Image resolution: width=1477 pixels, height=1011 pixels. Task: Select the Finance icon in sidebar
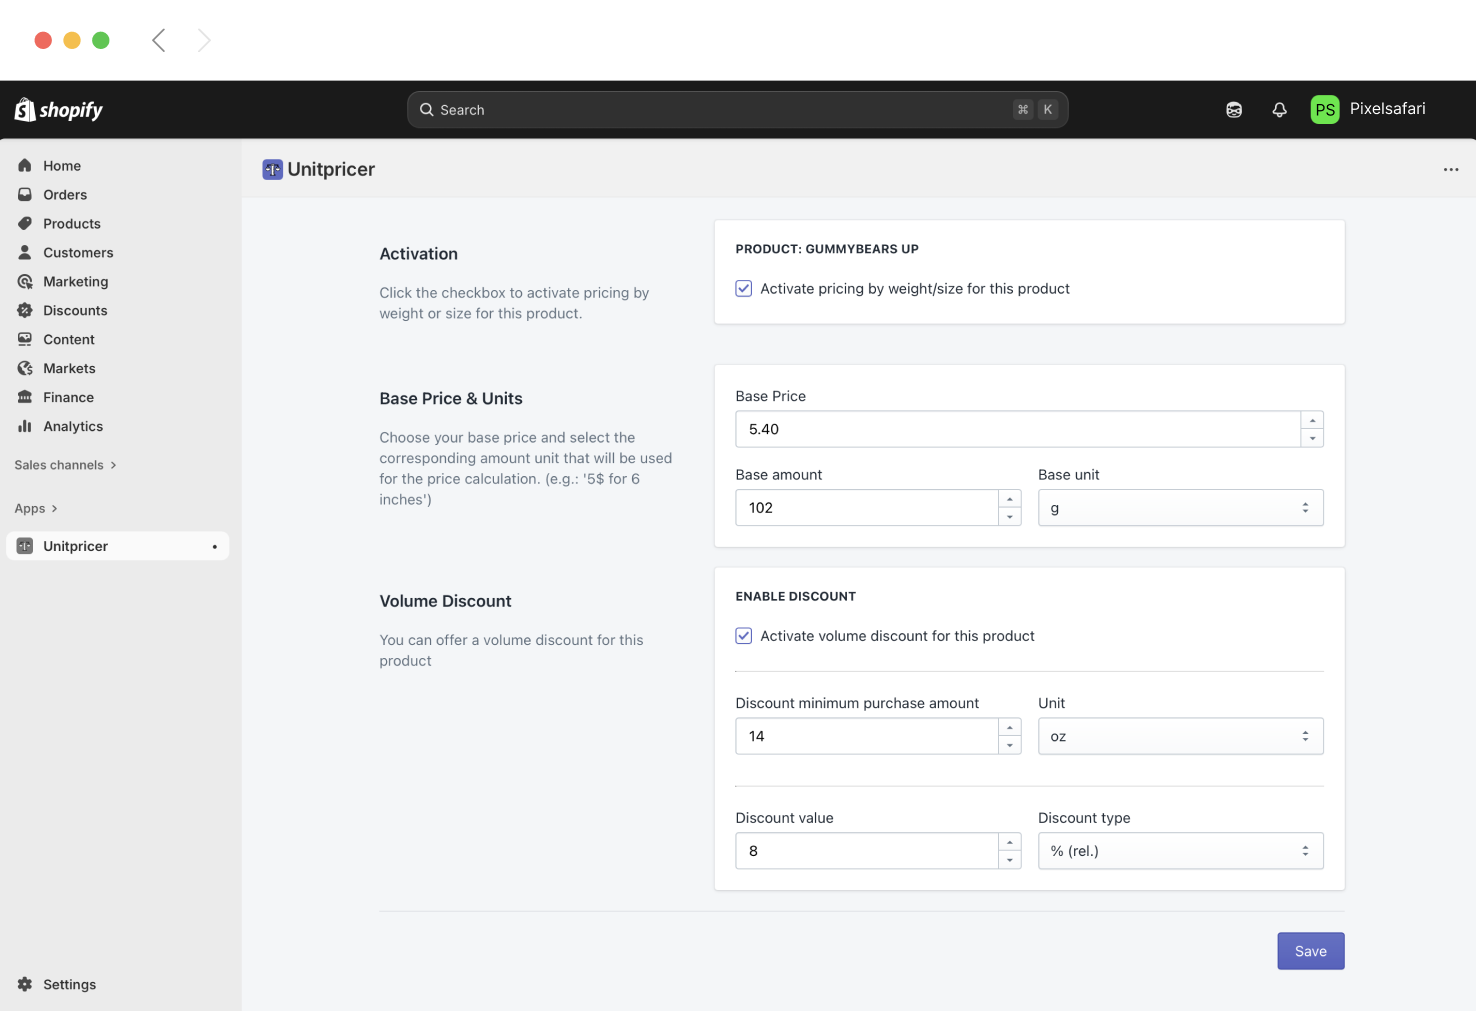pos(25,397)
